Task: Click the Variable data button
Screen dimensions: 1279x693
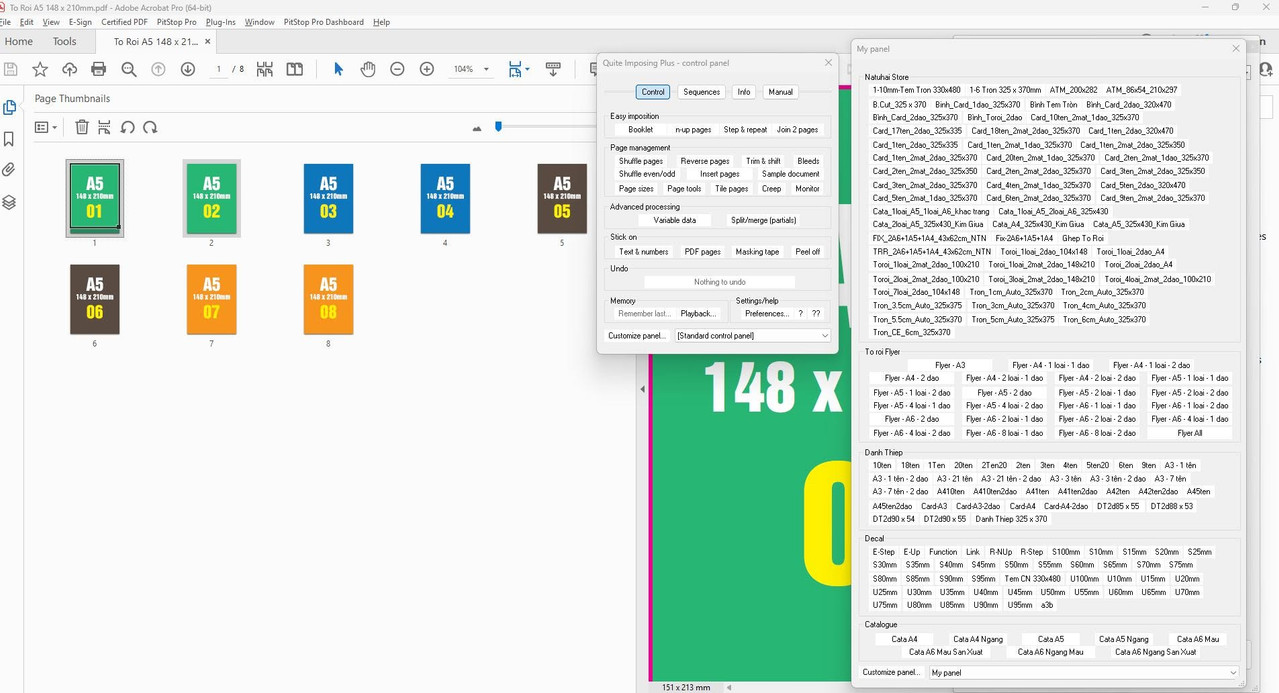Action: [675, 220]
